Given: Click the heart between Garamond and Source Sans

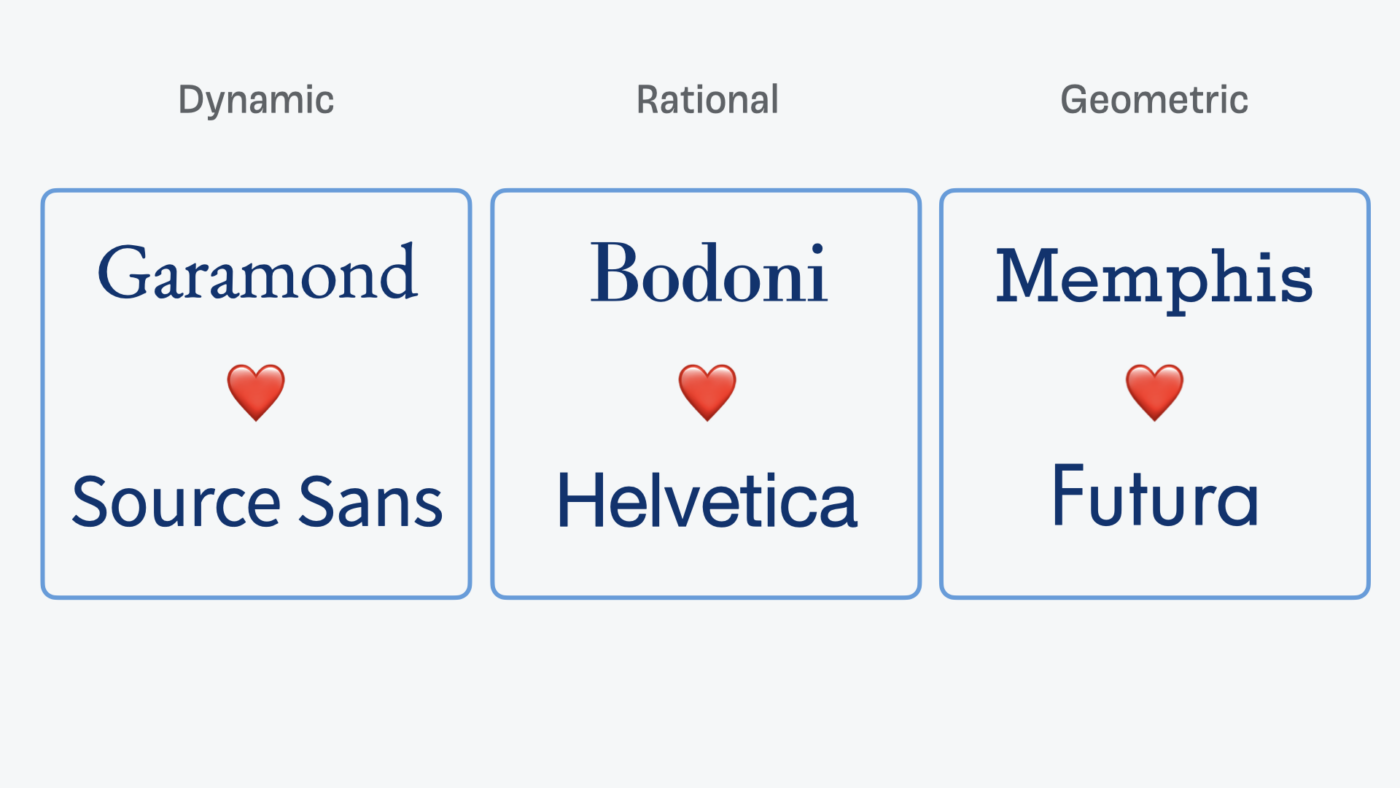Looking at the screenshot, I should click(x=256, y=392).
